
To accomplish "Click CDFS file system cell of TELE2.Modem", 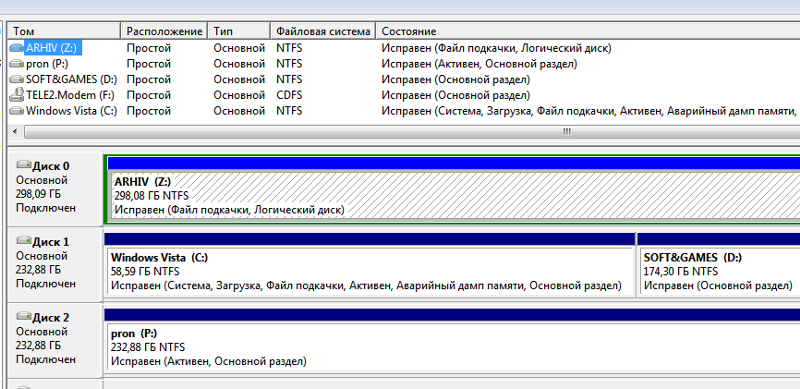I will (289, 95).
